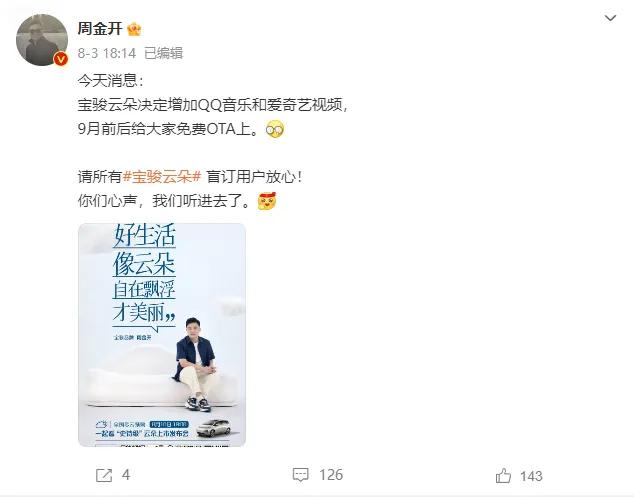The height and width of the screenshot is (497, 634).
Task: Click the smiling emoji after 听进去了
Action: pos(267,201)
